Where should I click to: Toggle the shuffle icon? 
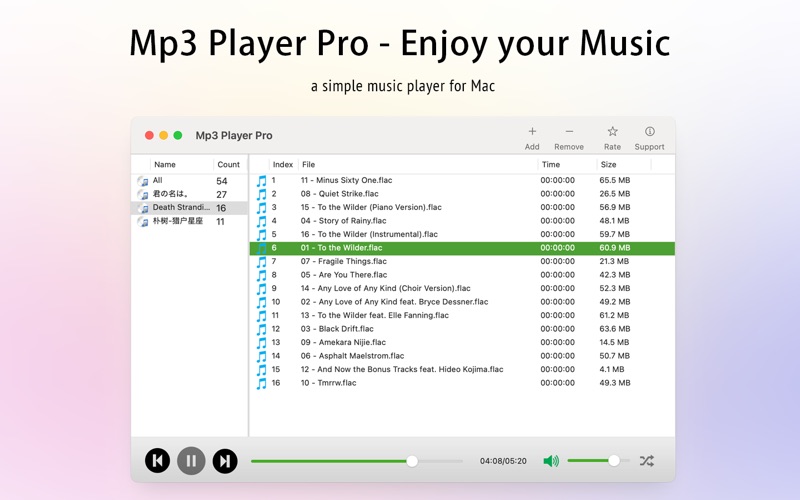[x=646, y=461]
